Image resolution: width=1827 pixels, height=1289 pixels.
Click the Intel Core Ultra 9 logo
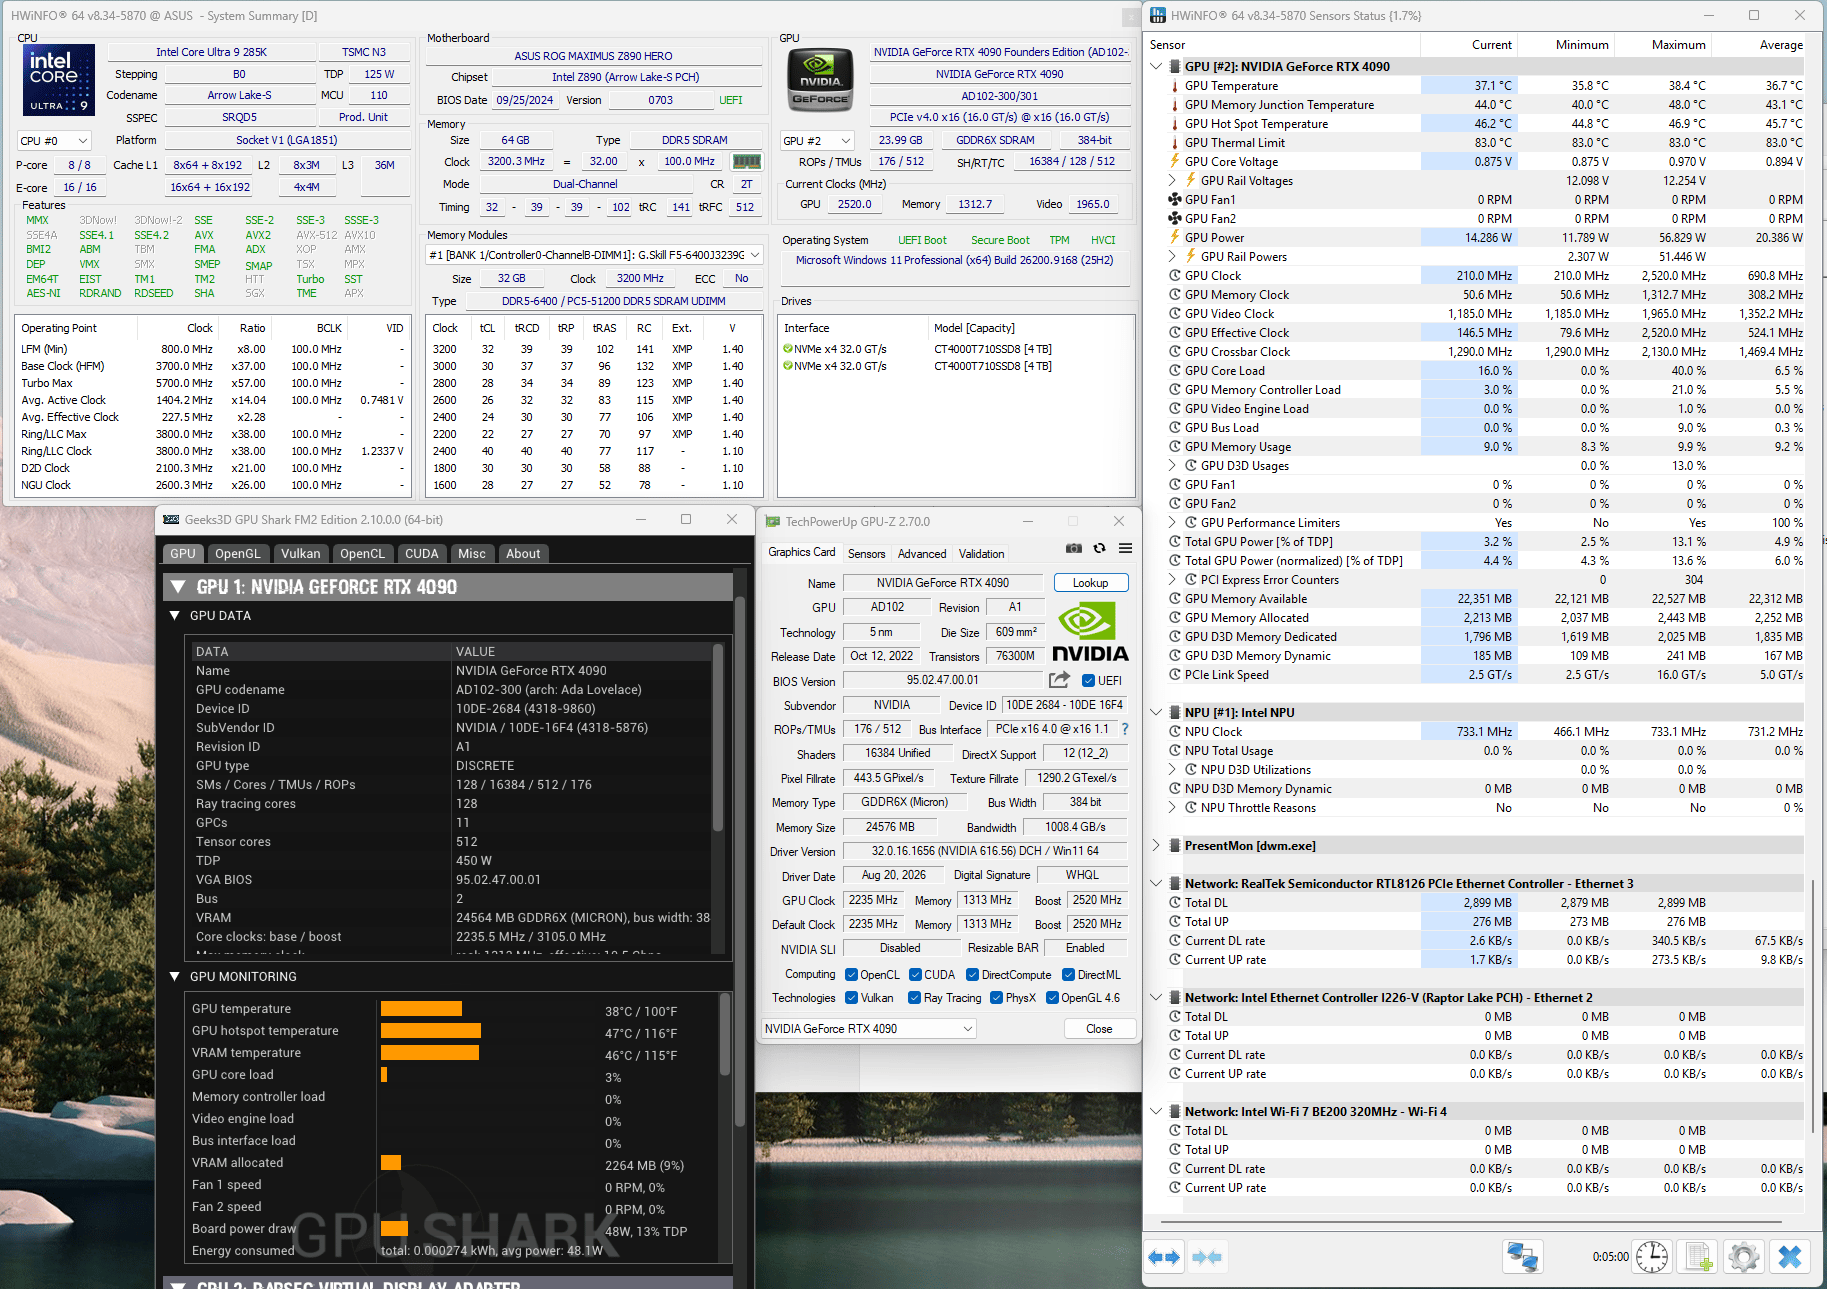59,80
